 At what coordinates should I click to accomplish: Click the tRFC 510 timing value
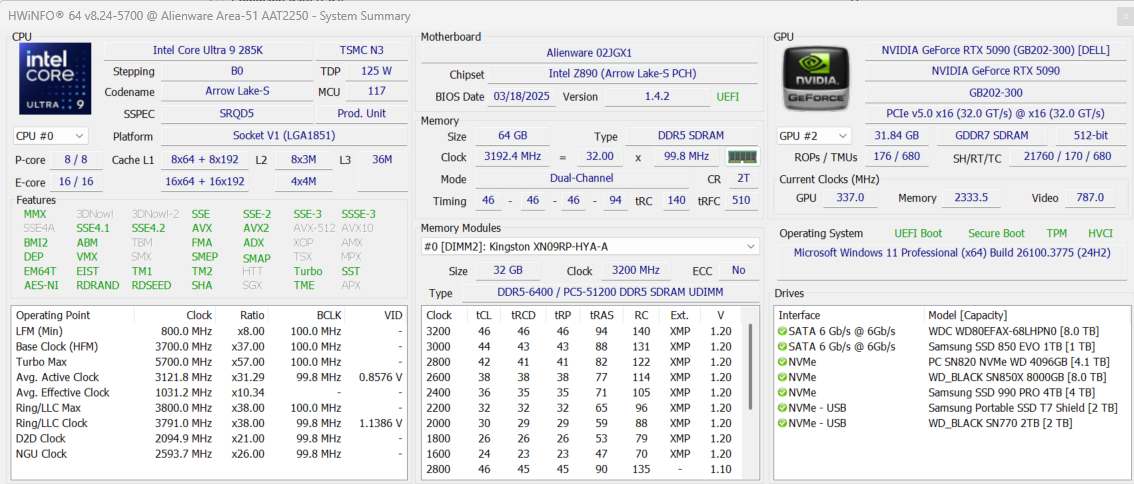(x=741, y=200)
